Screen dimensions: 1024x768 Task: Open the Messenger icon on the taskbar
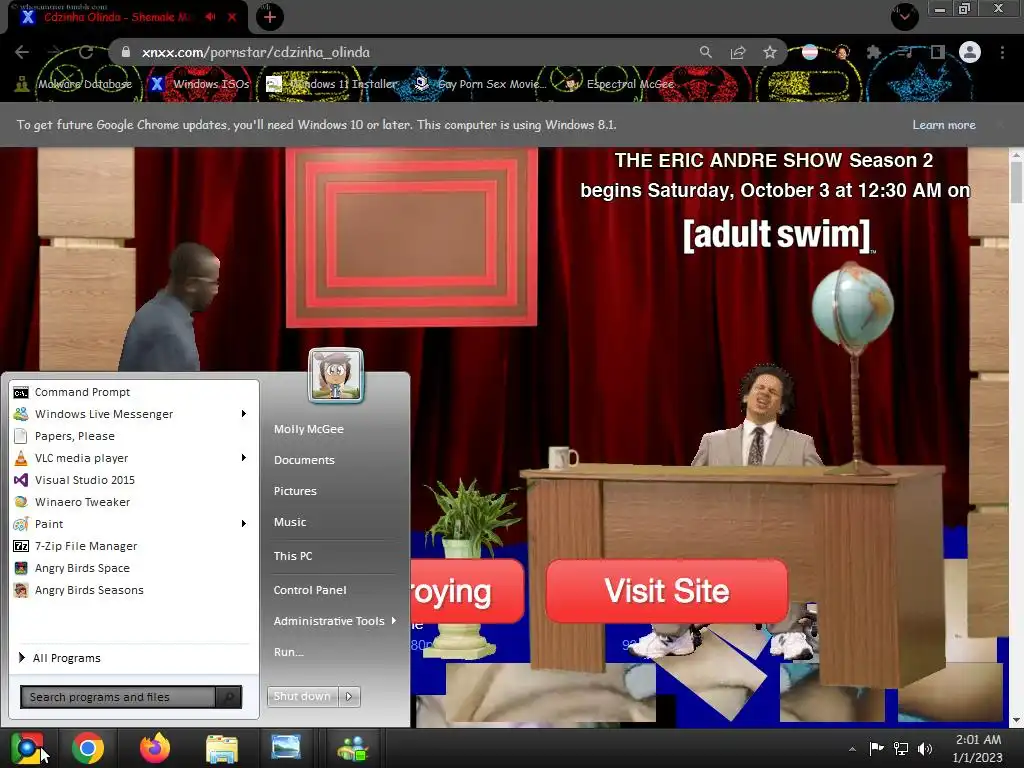click(x=353, y=749)
